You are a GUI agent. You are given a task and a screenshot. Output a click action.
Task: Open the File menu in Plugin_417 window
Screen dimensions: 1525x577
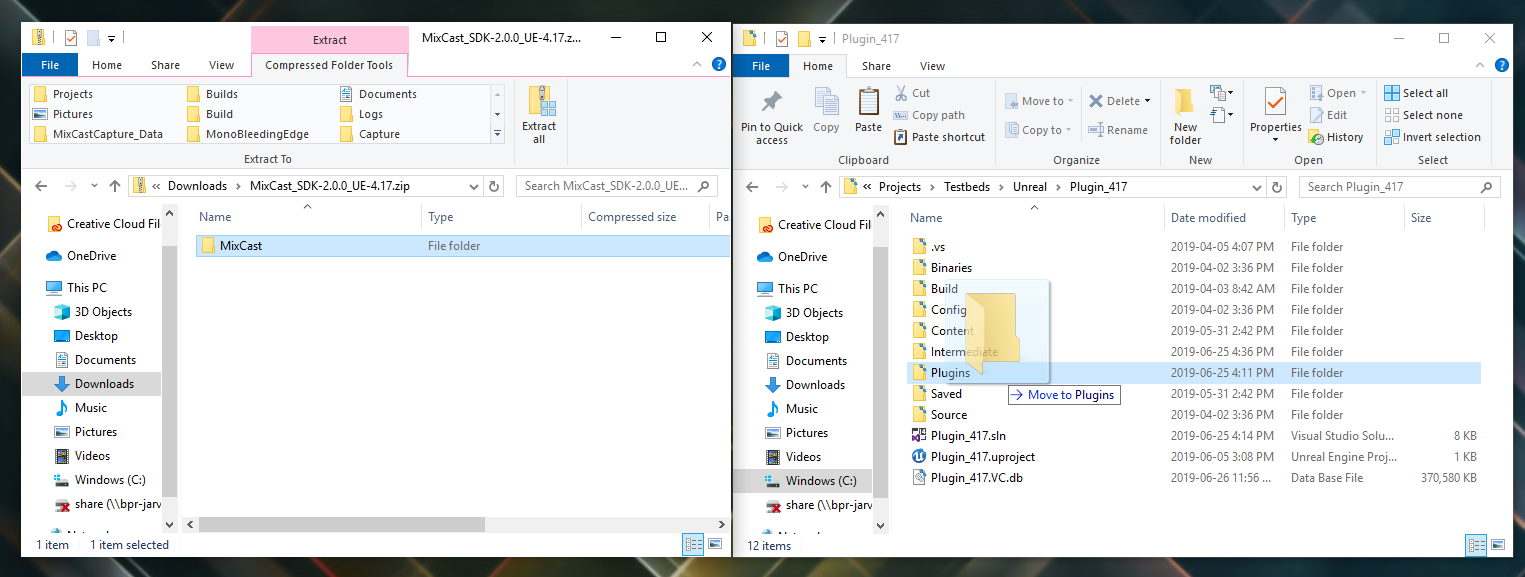[x=761, y=66]
